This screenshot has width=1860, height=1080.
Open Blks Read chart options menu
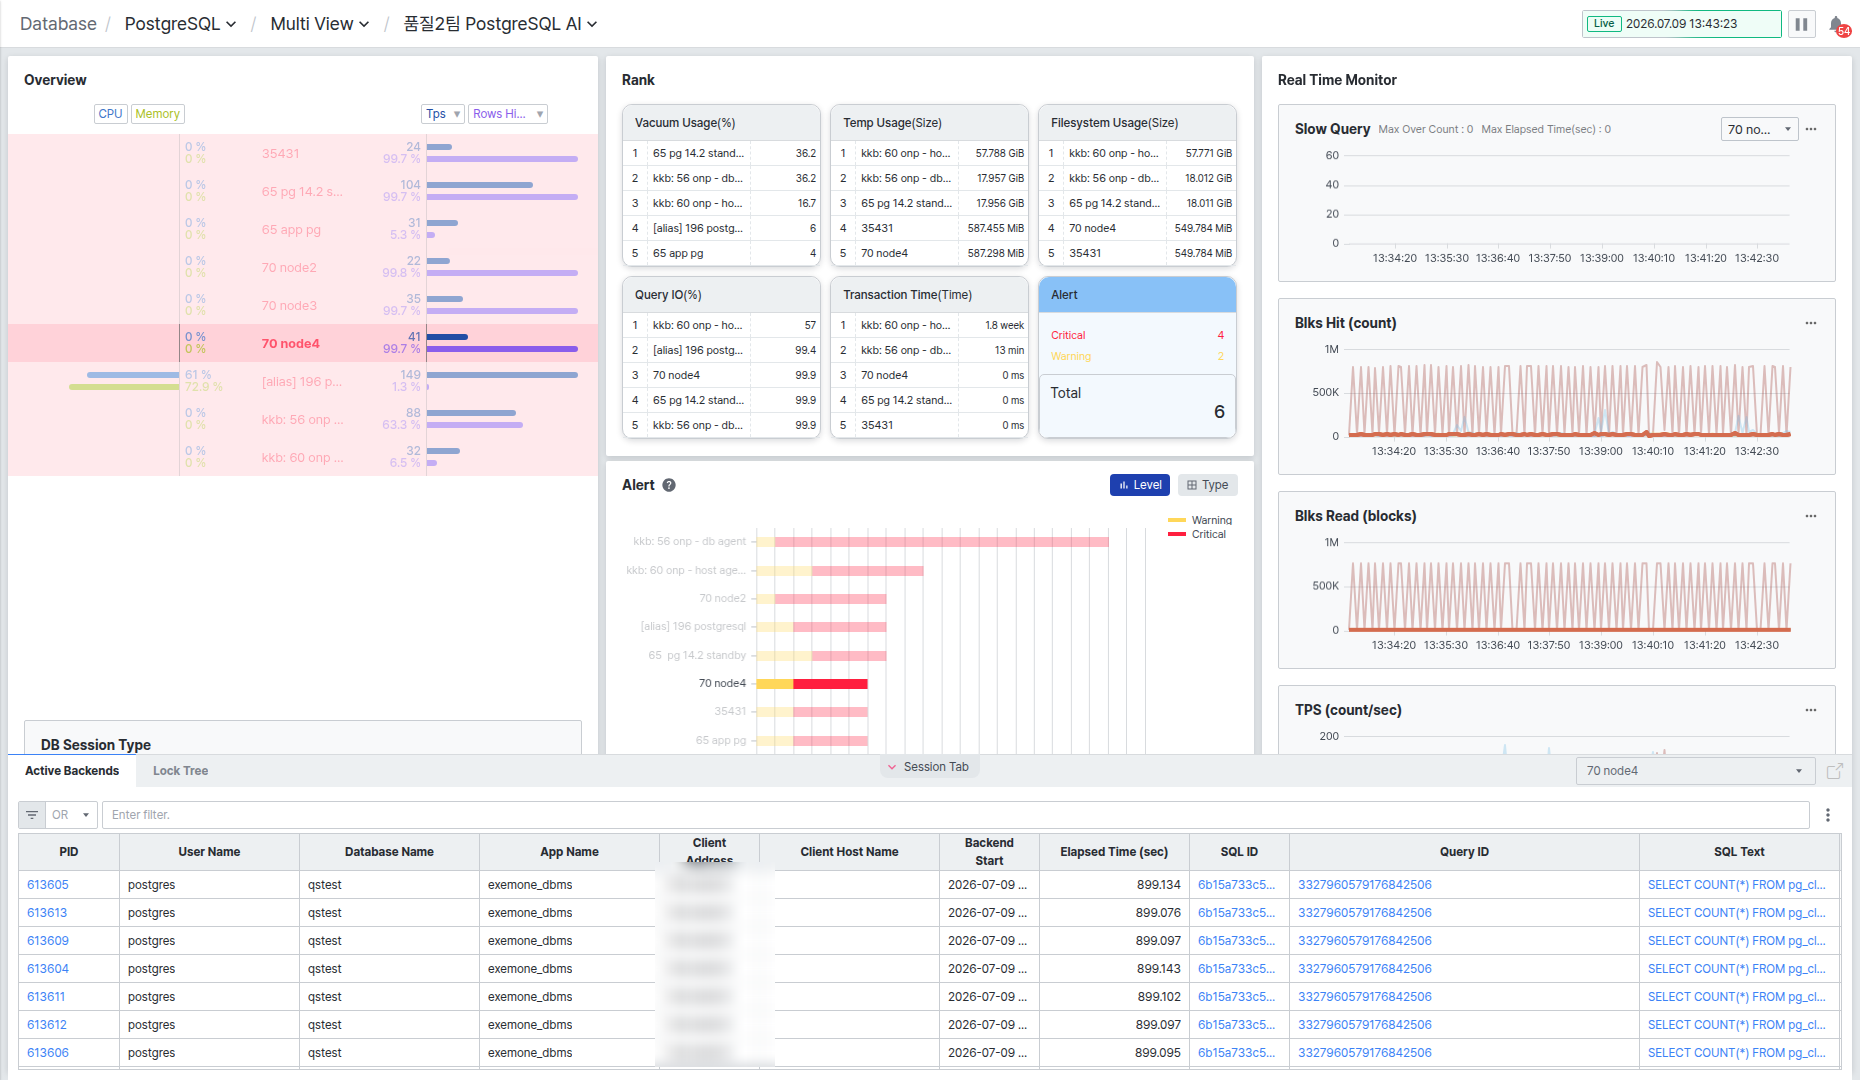[1811, 516]
